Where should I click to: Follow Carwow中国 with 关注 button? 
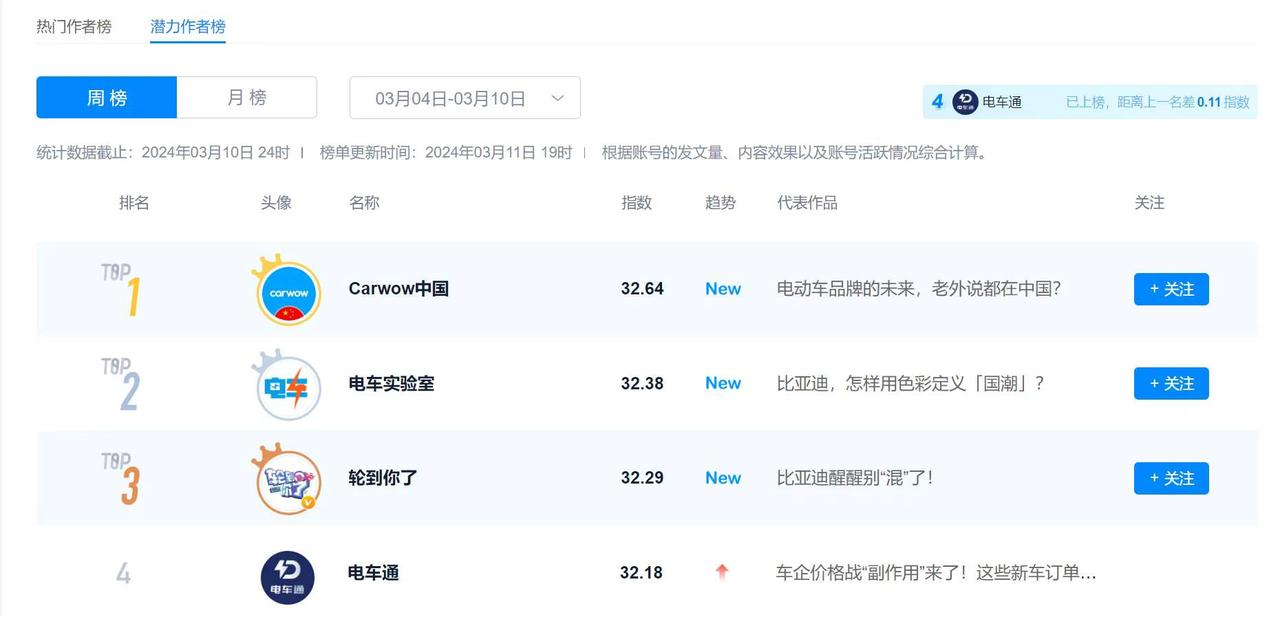click(1171, 289)
